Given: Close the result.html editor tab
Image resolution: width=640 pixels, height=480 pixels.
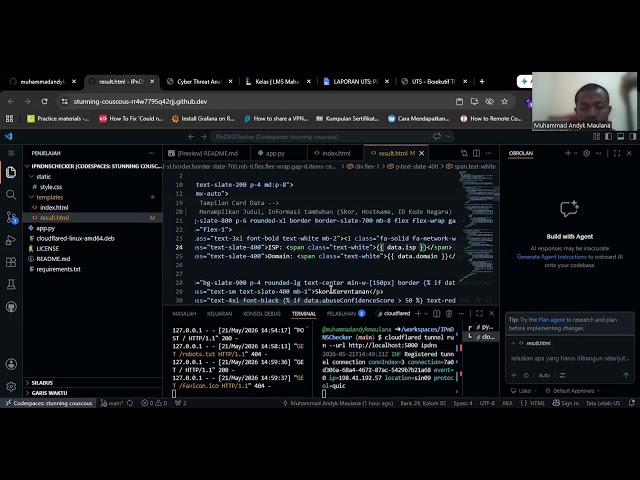Looking at the screenshot, I should point(422,153).
